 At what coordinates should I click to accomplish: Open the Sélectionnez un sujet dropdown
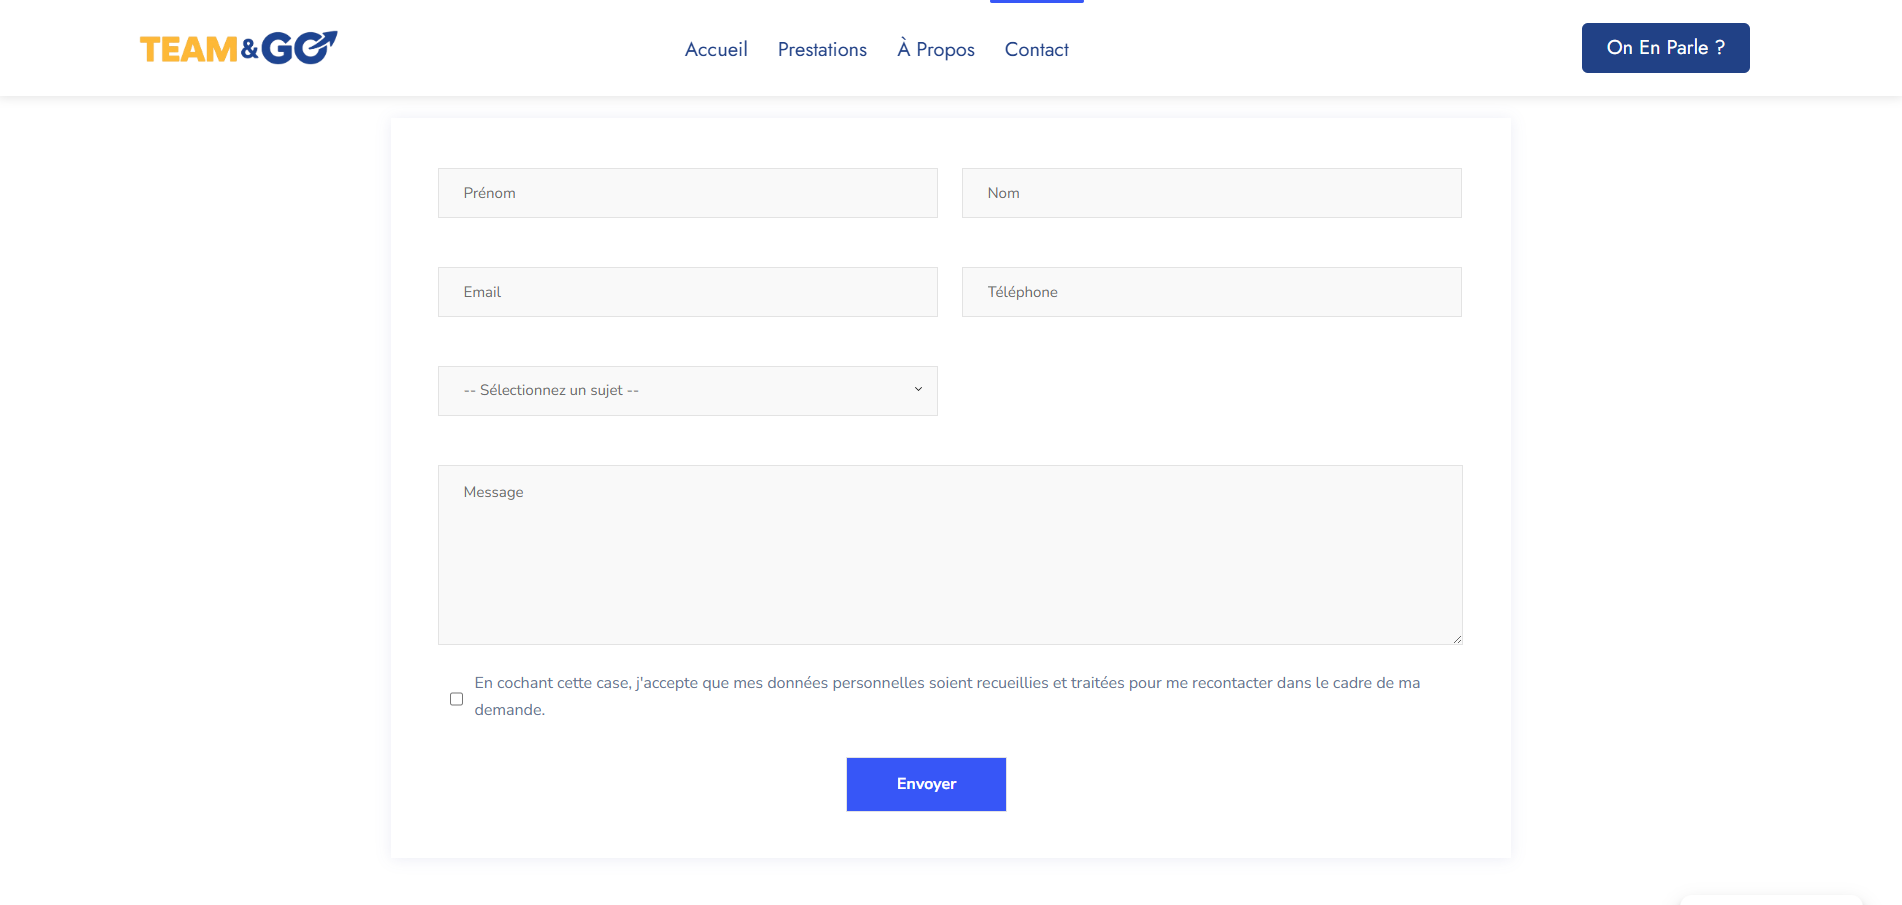[x=688, y=391]
